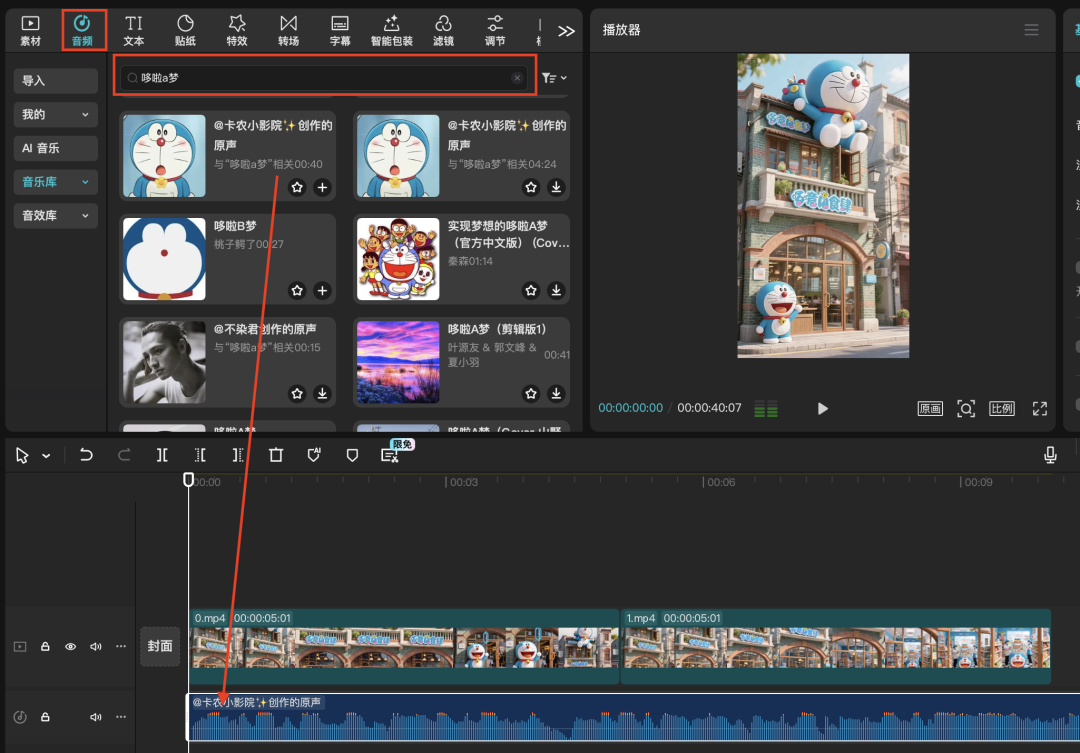Viewport: 1080px width, 753px height.
Task: Hide the video track with eye icon
Action: 71,647
